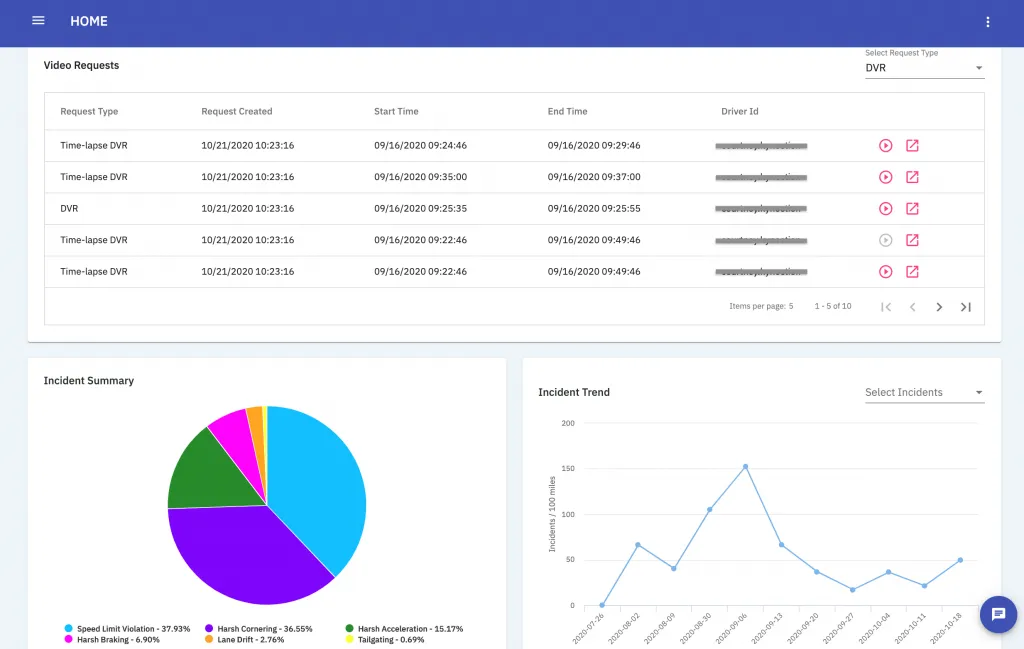Go to previous page of video requests
The image size is (1024, 649).
912,307
